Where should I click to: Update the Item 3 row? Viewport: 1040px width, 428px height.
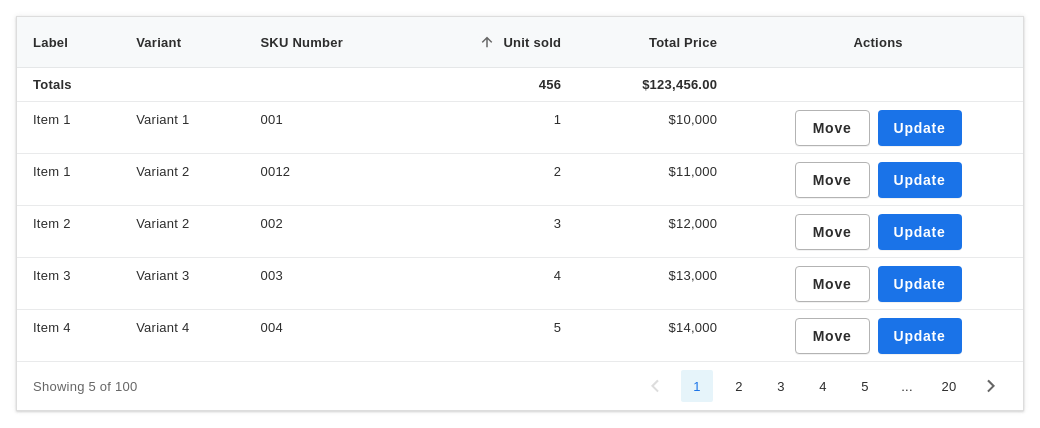(x=920, y=284)
